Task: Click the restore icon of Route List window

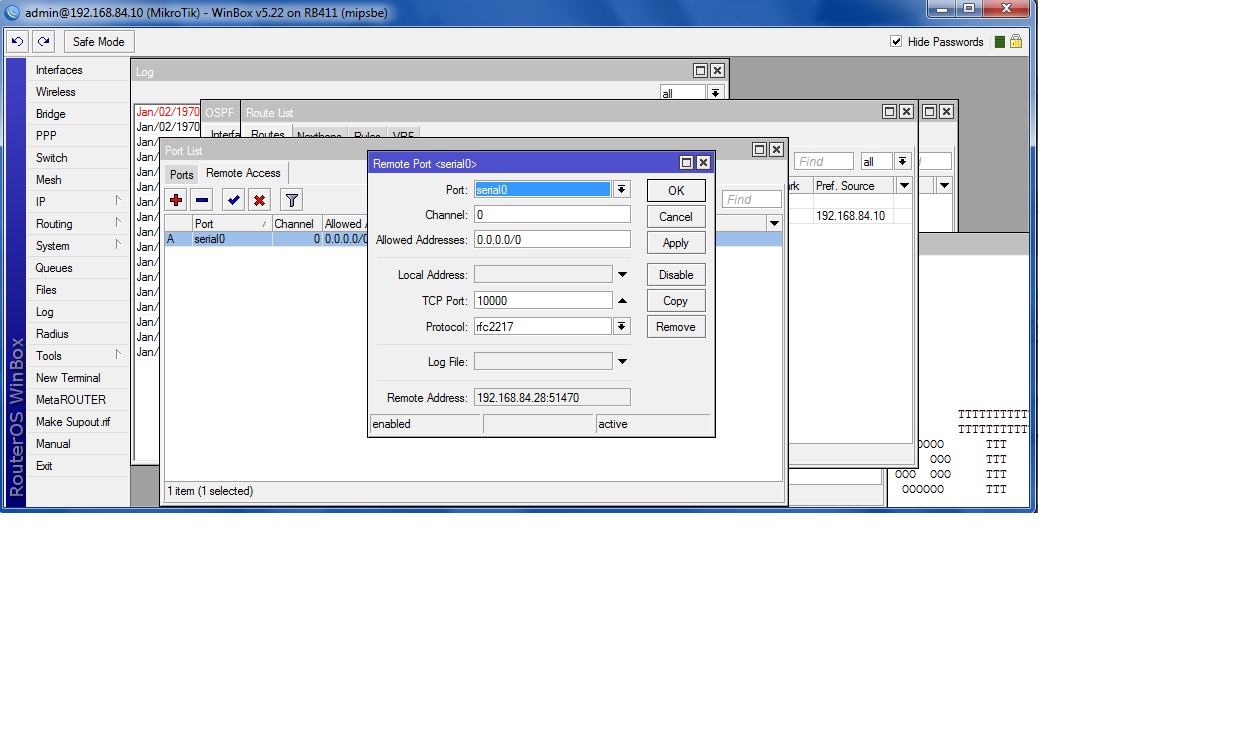Action: tap(889, 112)
